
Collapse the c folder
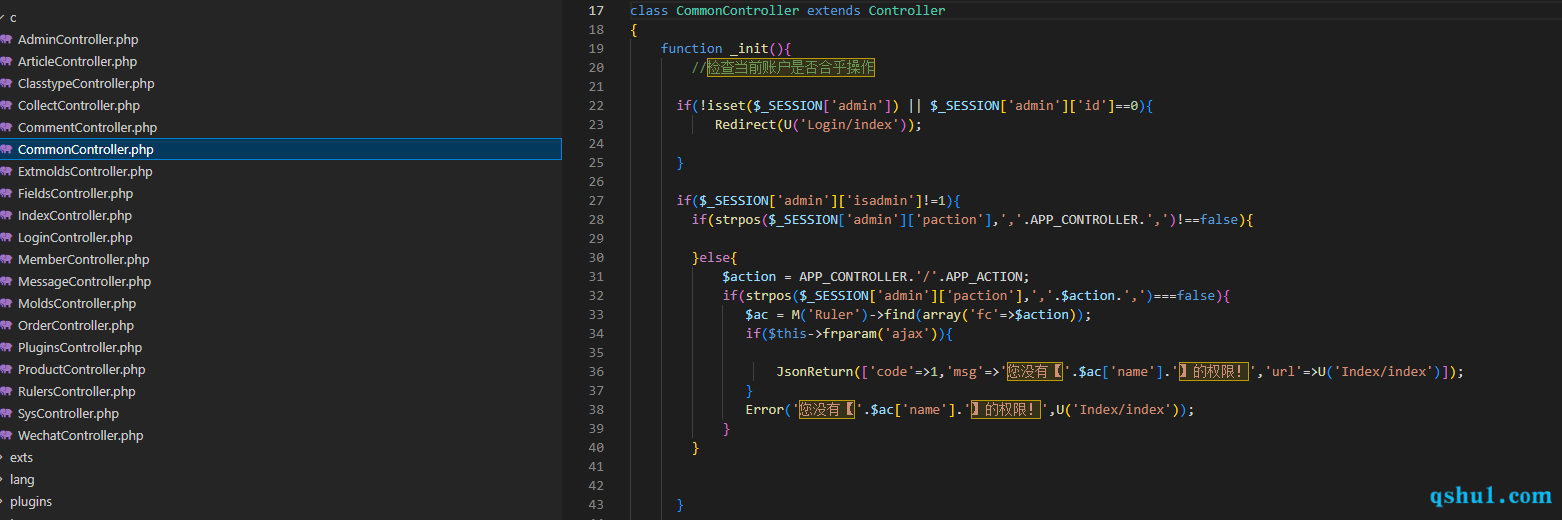pyautogui.click(x=12, y=18)
